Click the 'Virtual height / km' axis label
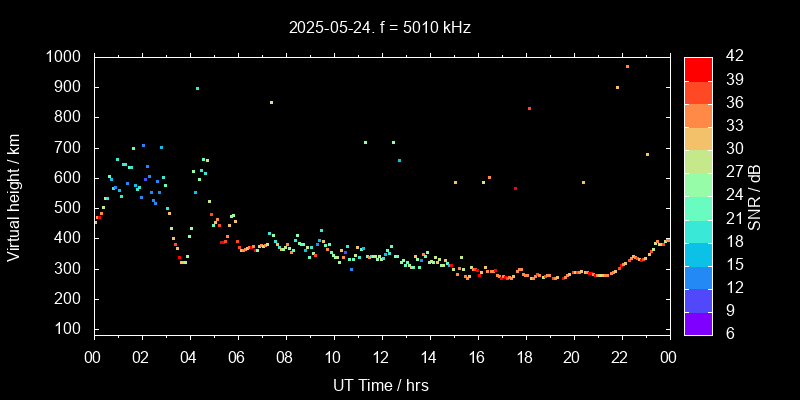 pos(14,196)
